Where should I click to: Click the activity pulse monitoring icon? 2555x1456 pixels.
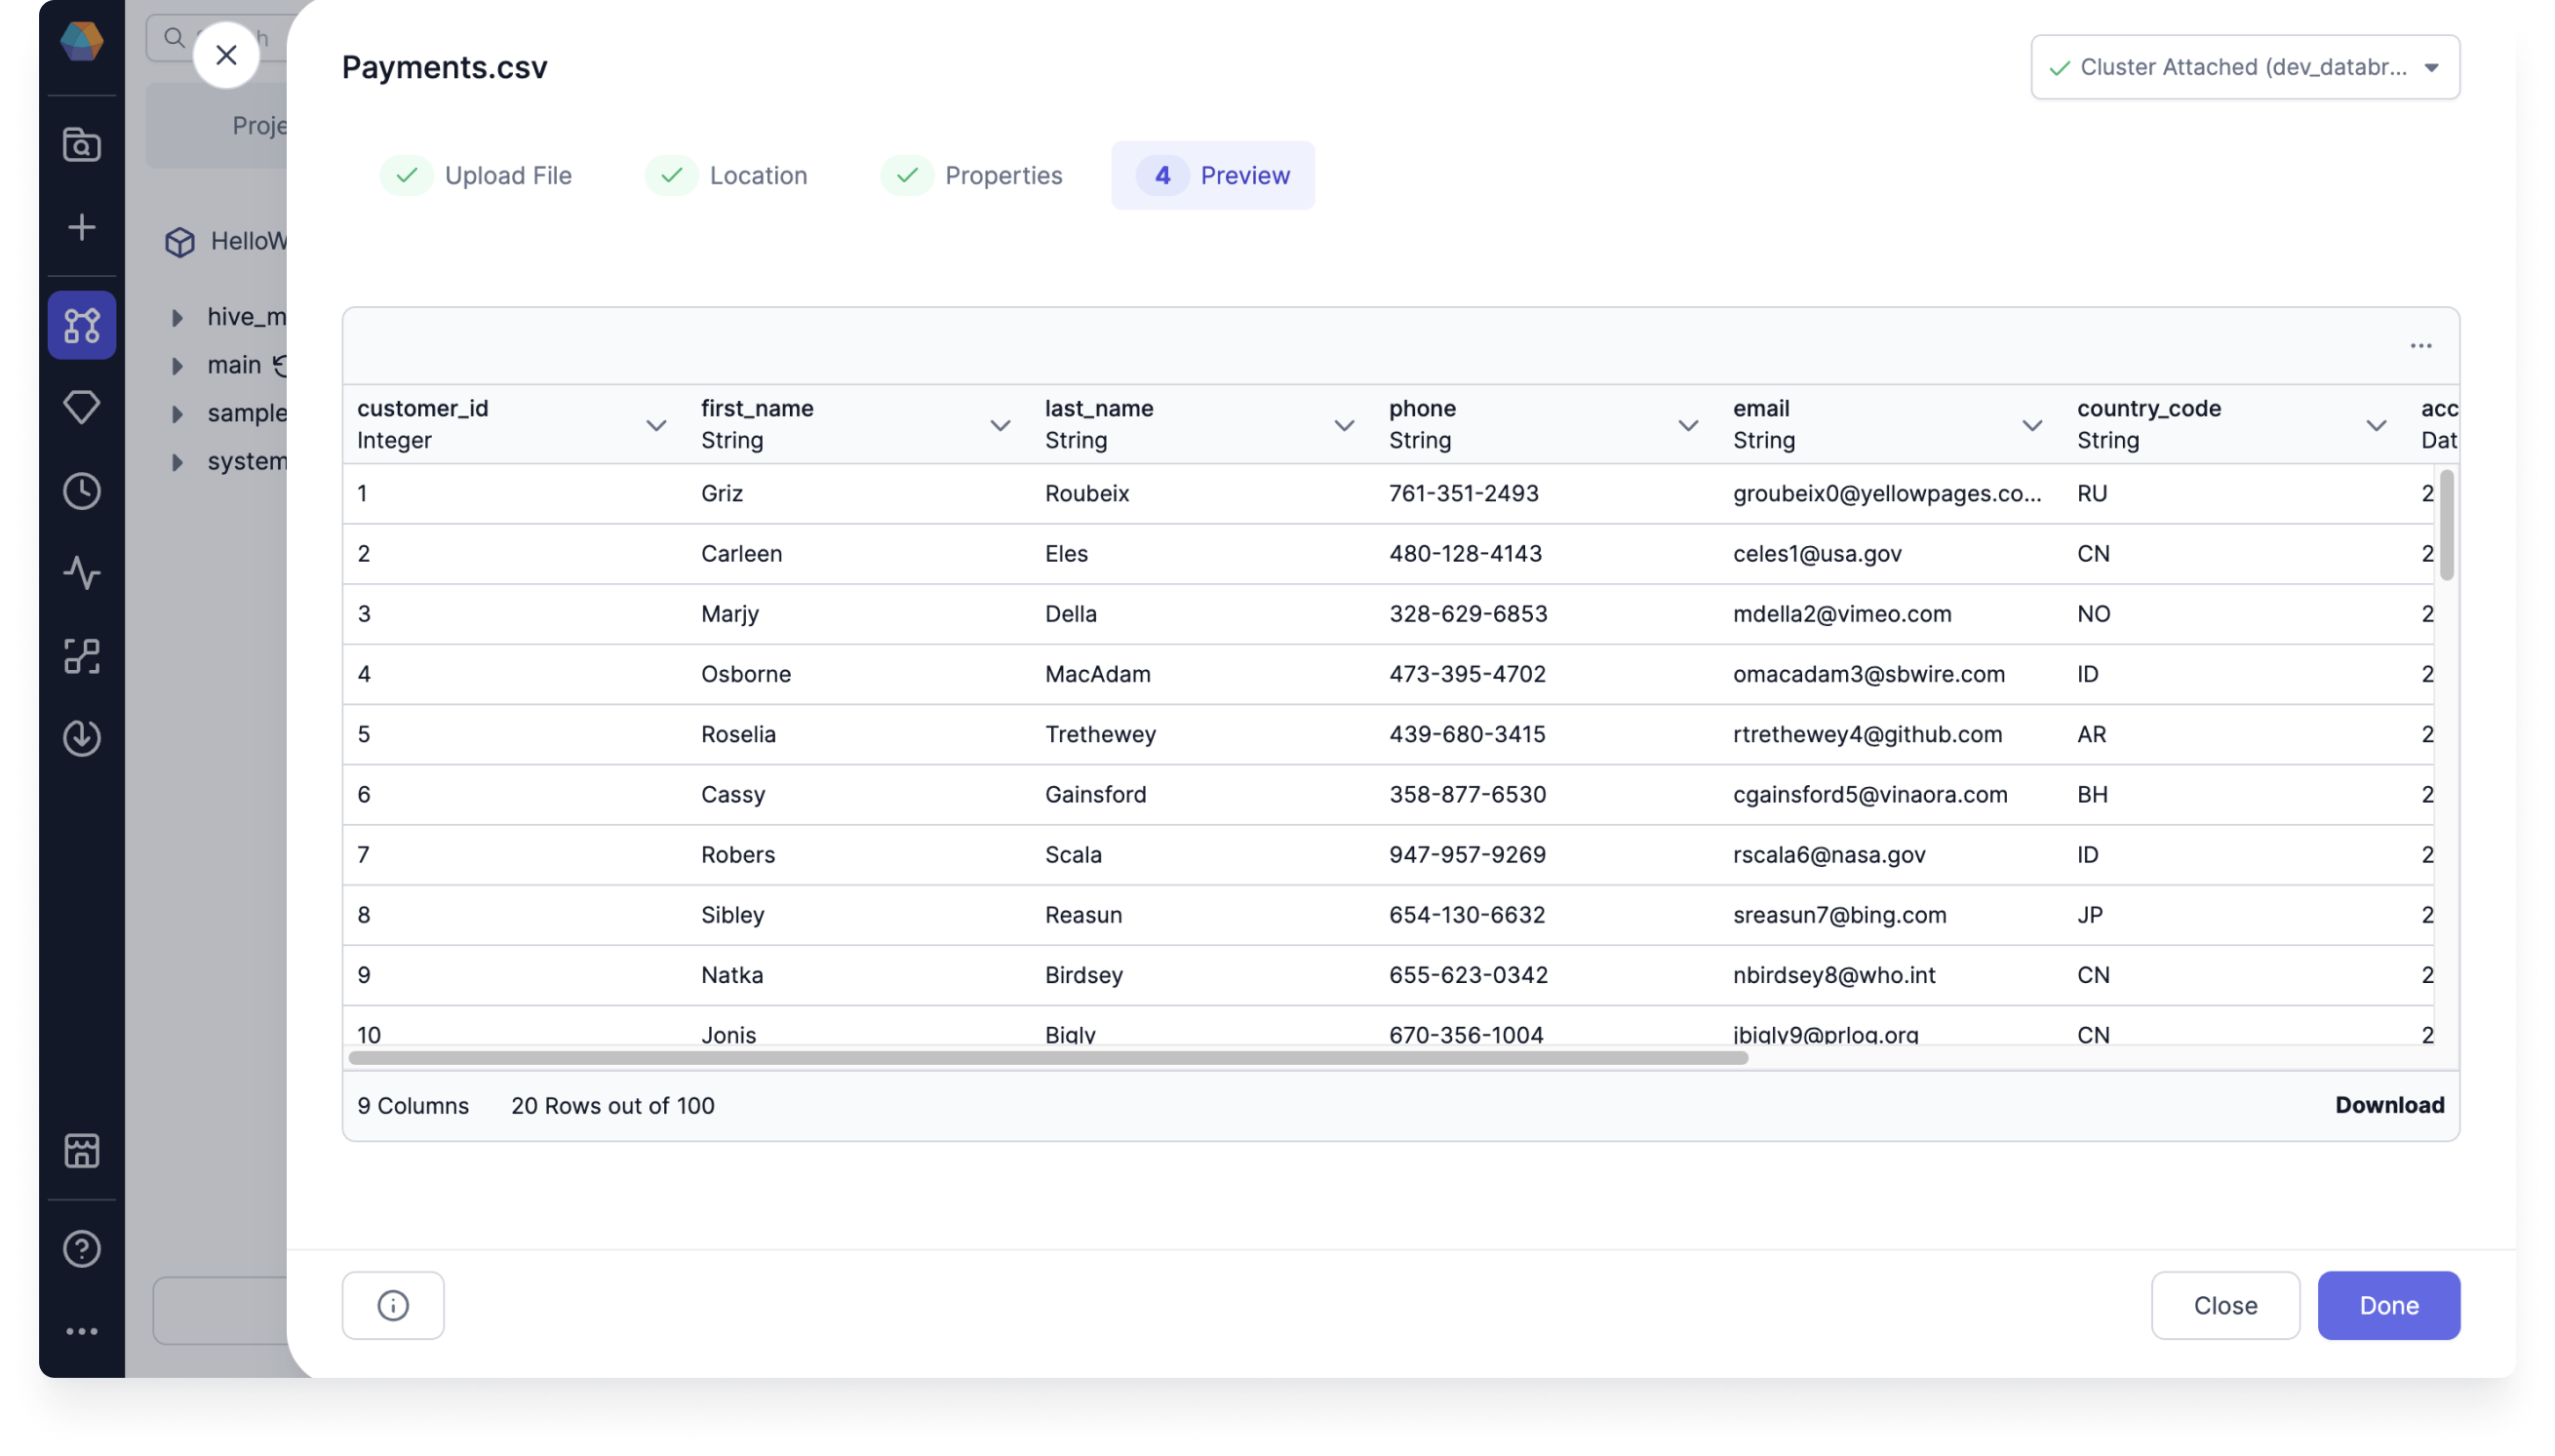pos(81,573)
